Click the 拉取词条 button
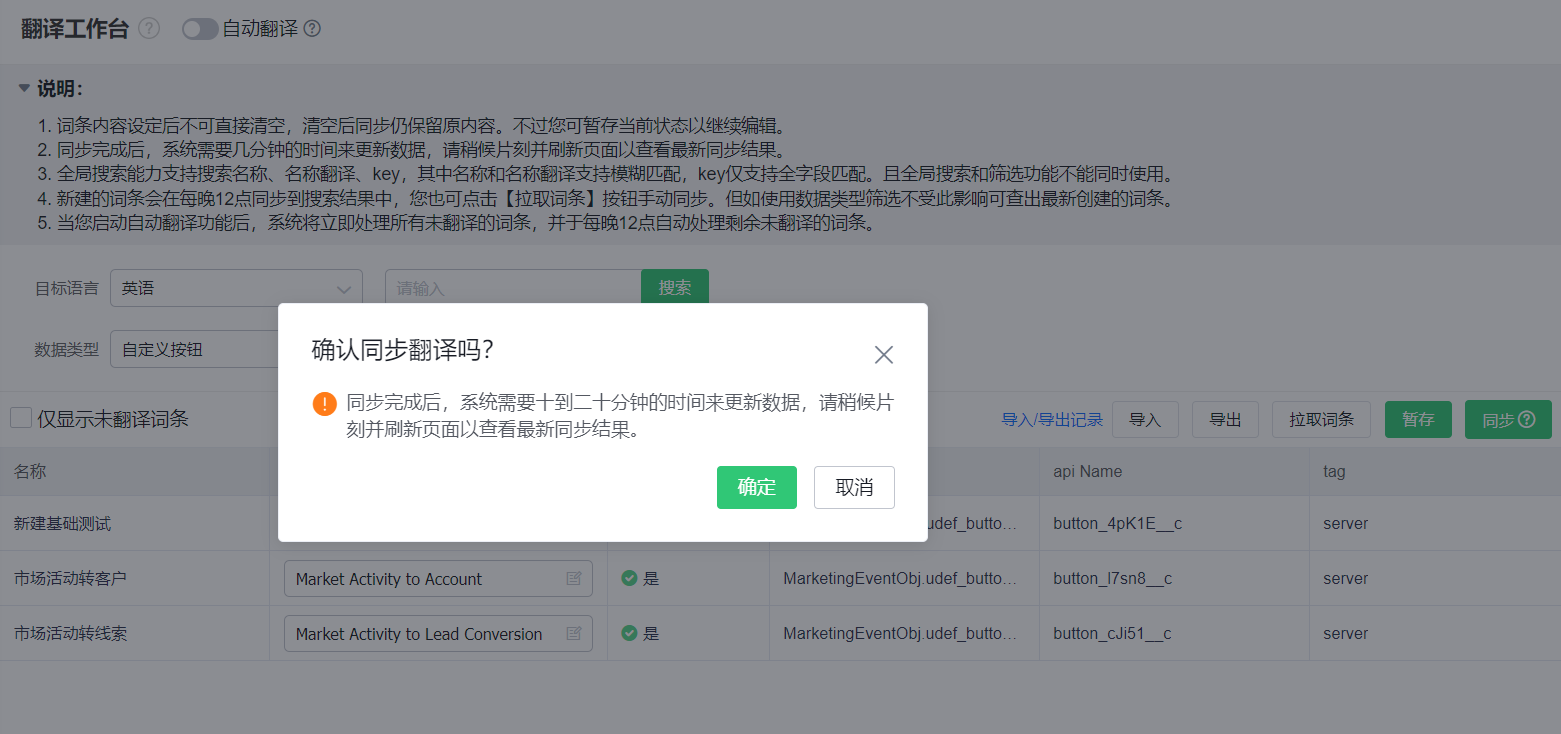 coord(1321,420)
